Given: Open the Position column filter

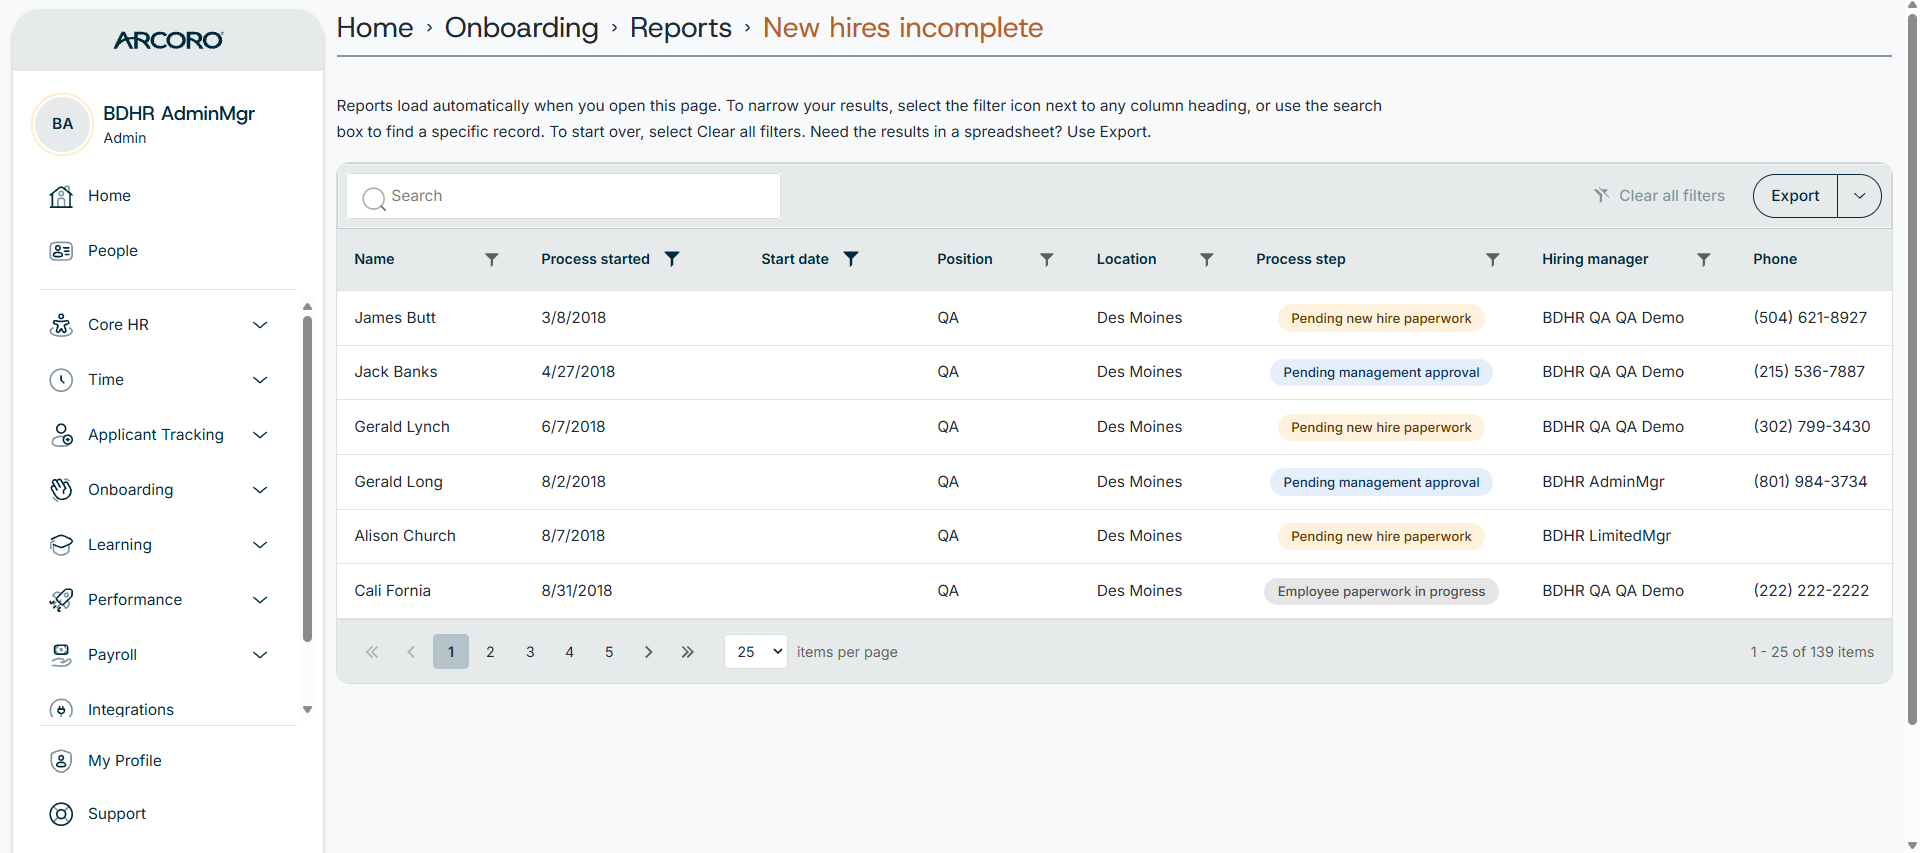Looking at the screenshot, I should click(x=1047, y=259).
